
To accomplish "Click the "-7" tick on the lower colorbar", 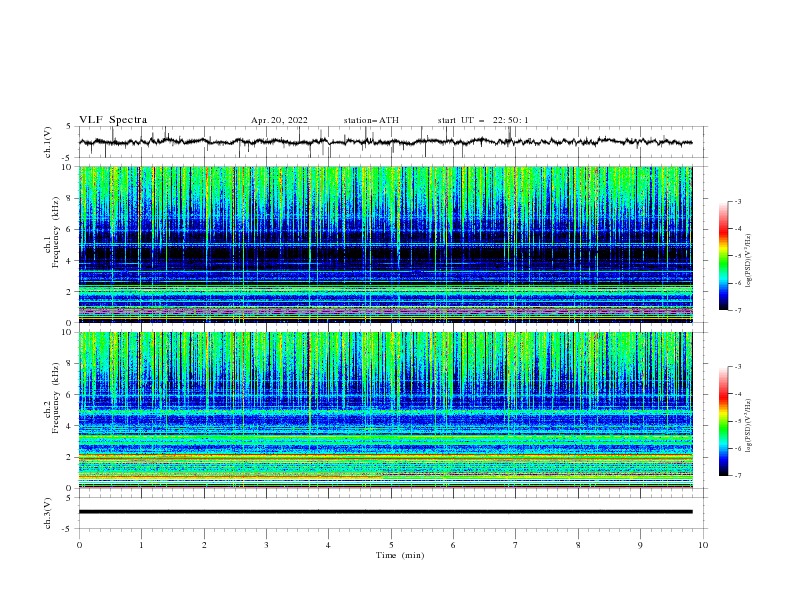I will click(x=737, y=476).
